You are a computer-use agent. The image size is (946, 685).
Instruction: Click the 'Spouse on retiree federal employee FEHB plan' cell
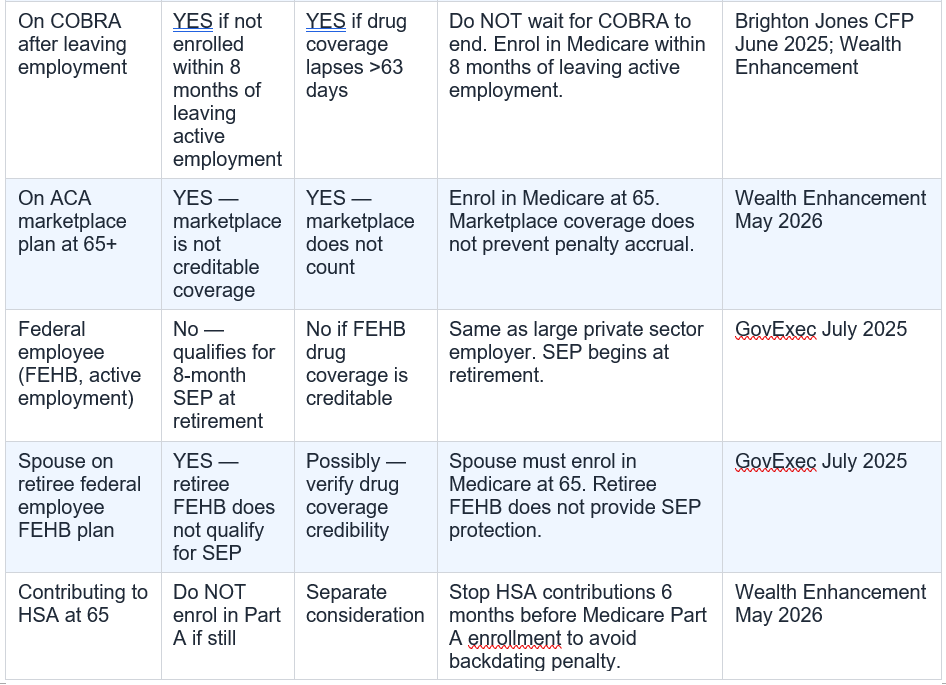point(83,507)
